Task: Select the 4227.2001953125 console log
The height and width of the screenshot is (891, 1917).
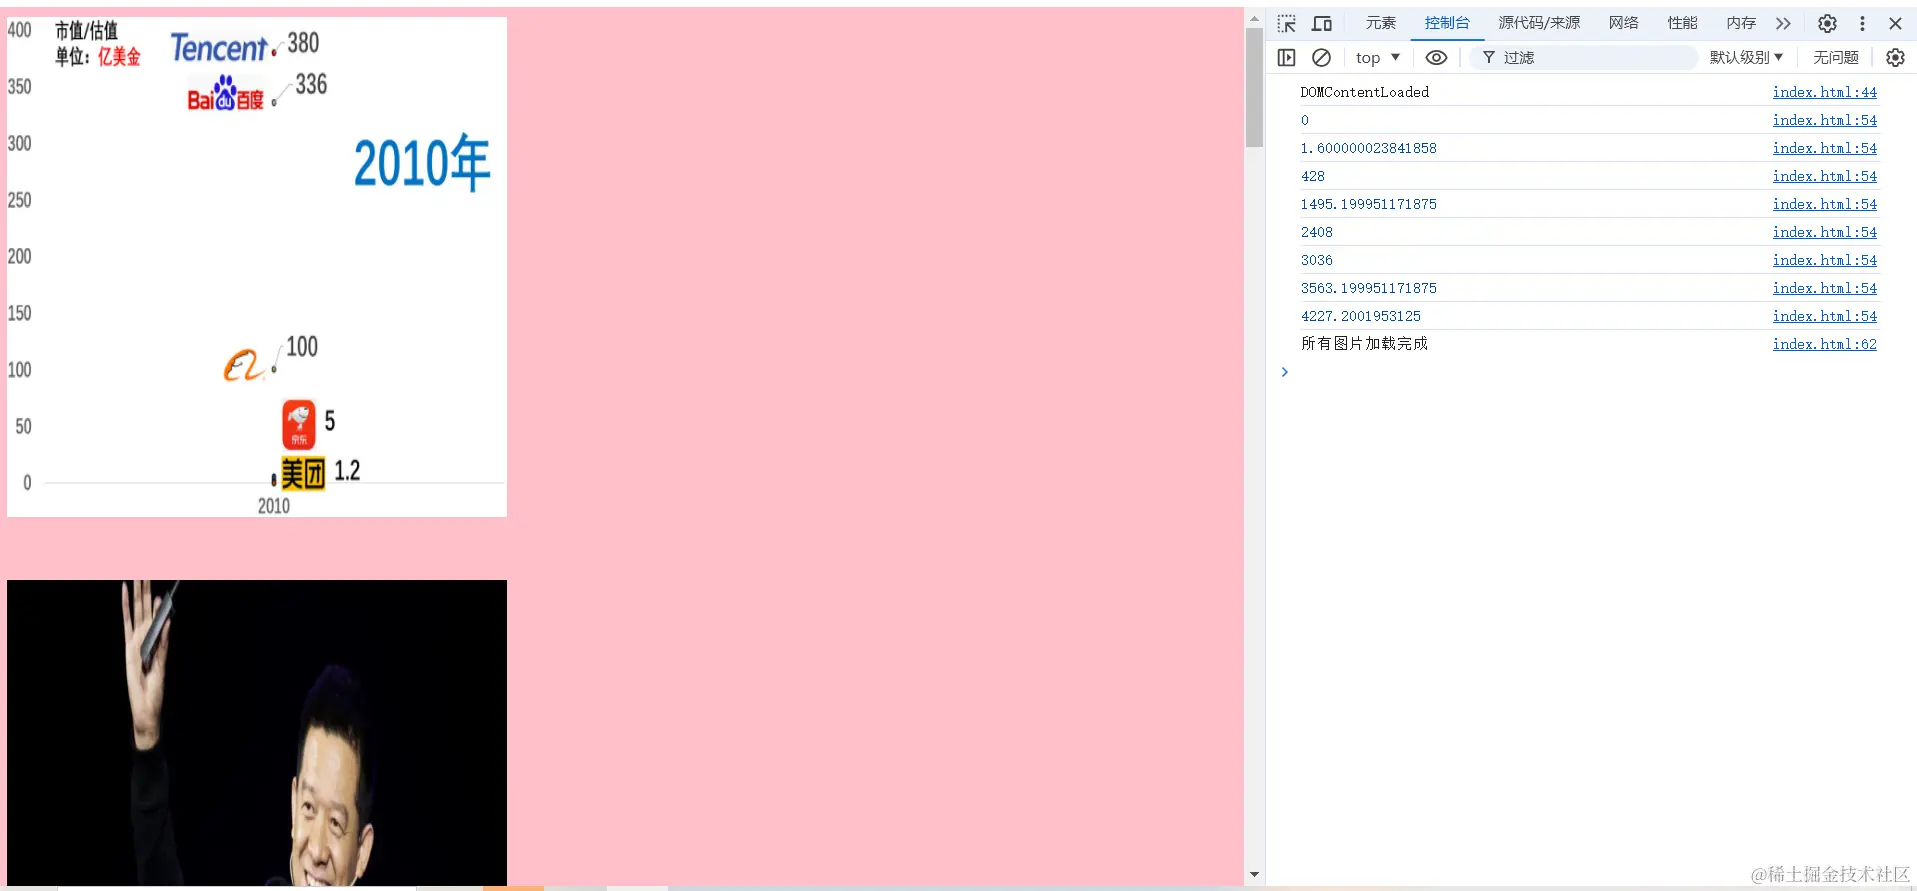Action: coord(1360,316)
